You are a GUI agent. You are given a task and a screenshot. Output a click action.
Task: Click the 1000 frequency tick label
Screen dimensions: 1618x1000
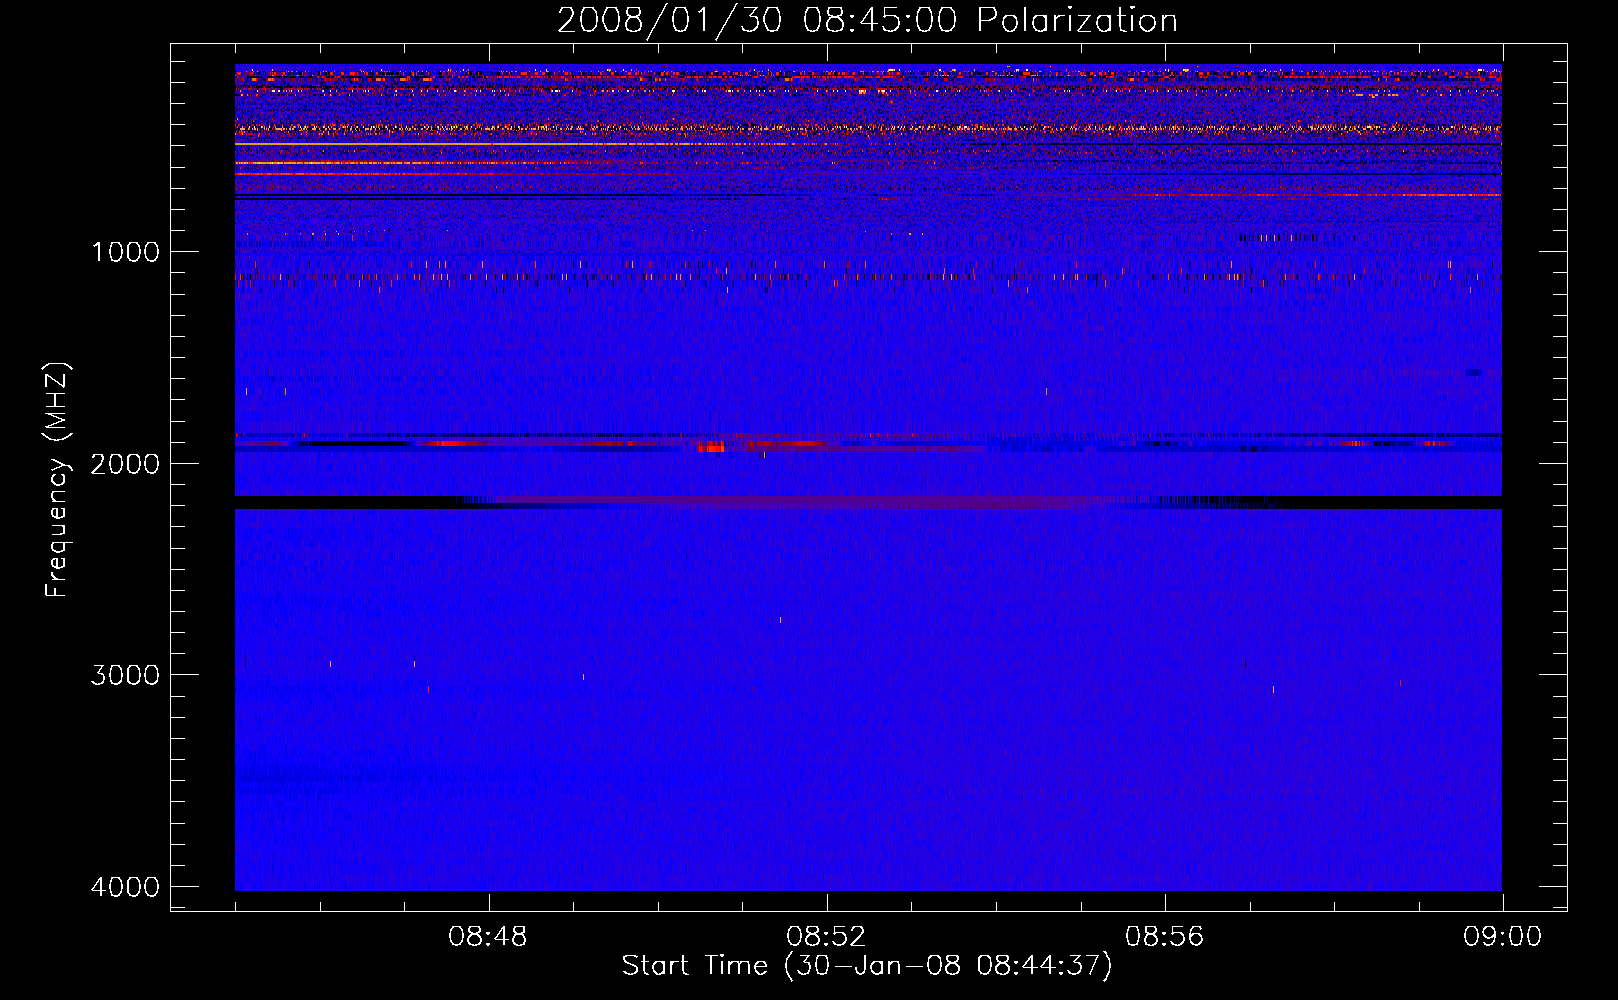[x=126, y=252]
